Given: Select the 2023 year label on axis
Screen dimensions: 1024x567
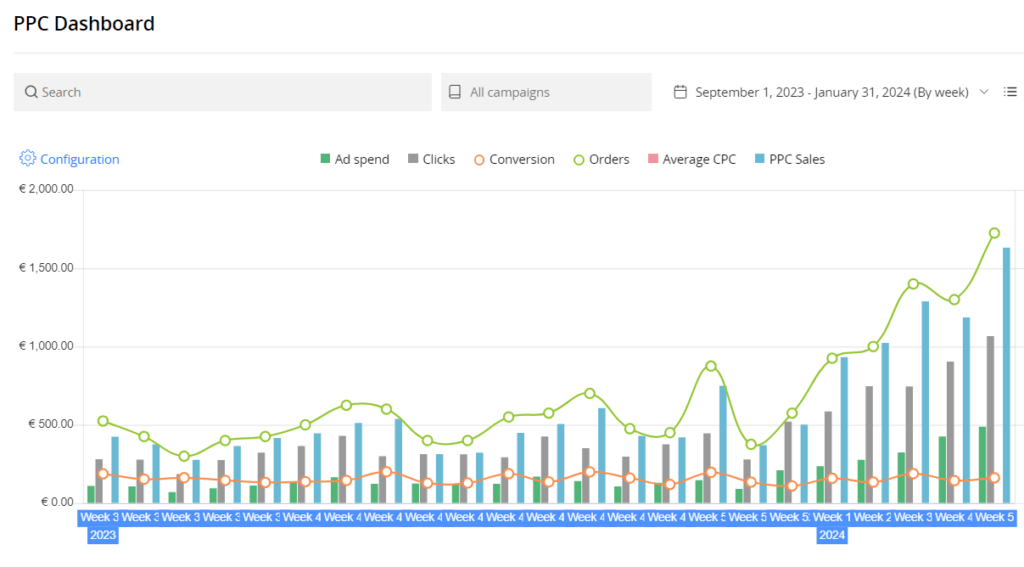Looking at the screenshot, I should (103, 535).
